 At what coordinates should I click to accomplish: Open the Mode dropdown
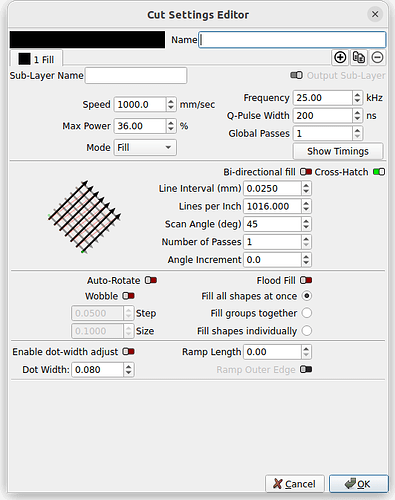145,147
